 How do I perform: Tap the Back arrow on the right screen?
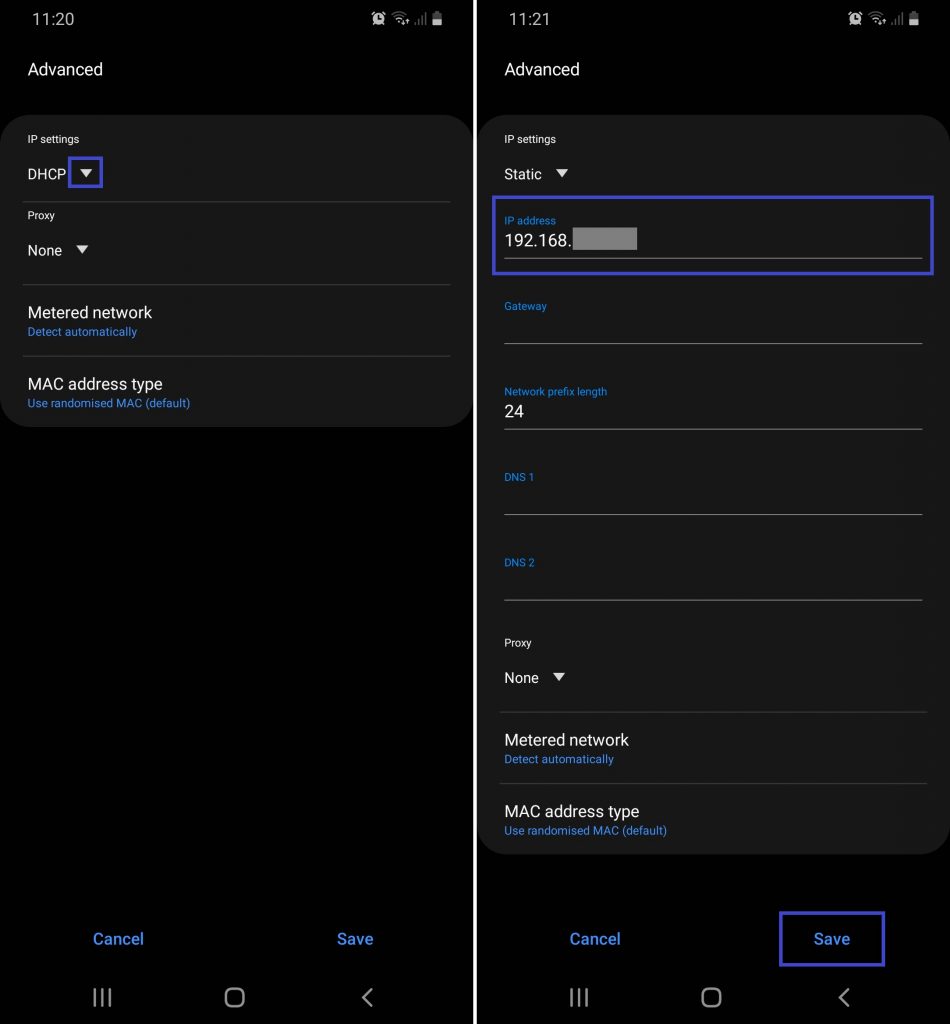click(x=843, y=997)
